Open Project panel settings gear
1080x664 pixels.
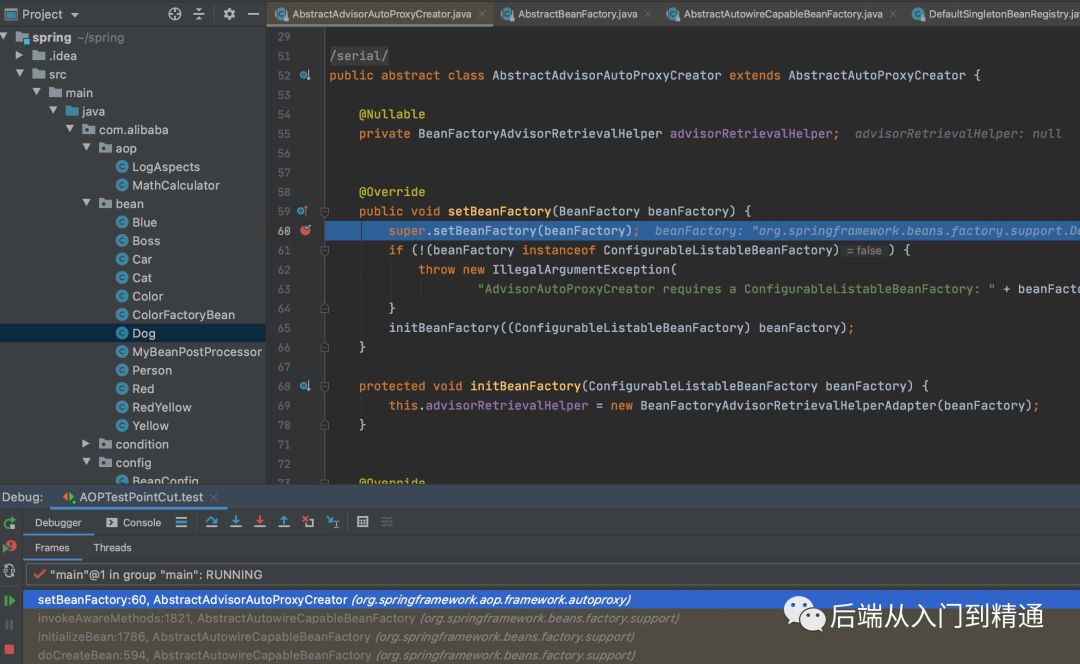pos(229,14)
